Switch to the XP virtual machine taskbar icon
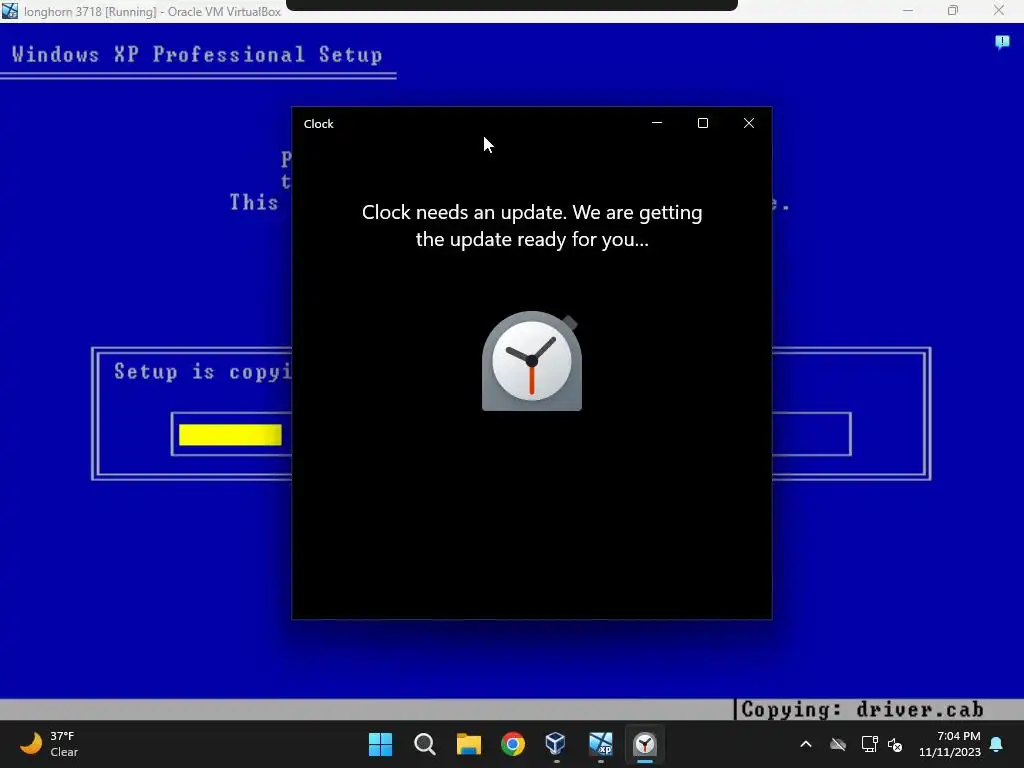1024x768 pixels. 600,744
